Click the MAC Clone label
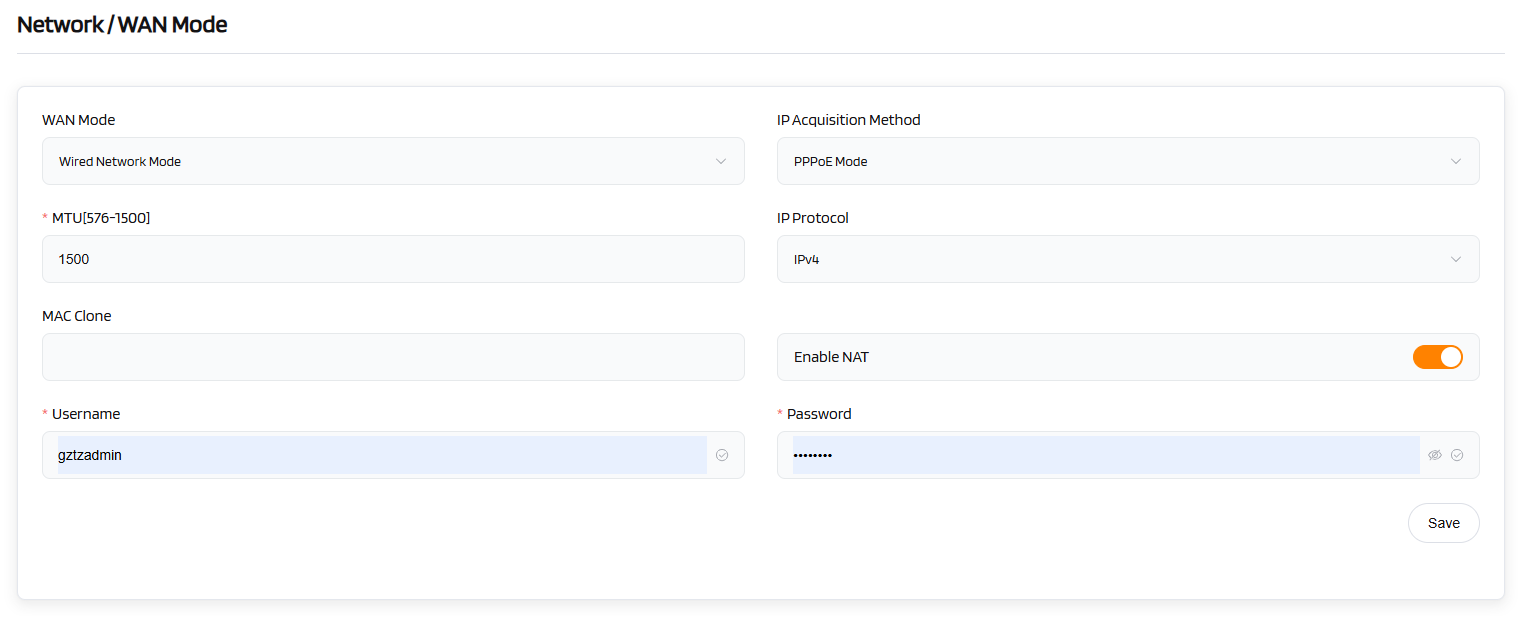 pyautogui.click(x=77, y=316)
